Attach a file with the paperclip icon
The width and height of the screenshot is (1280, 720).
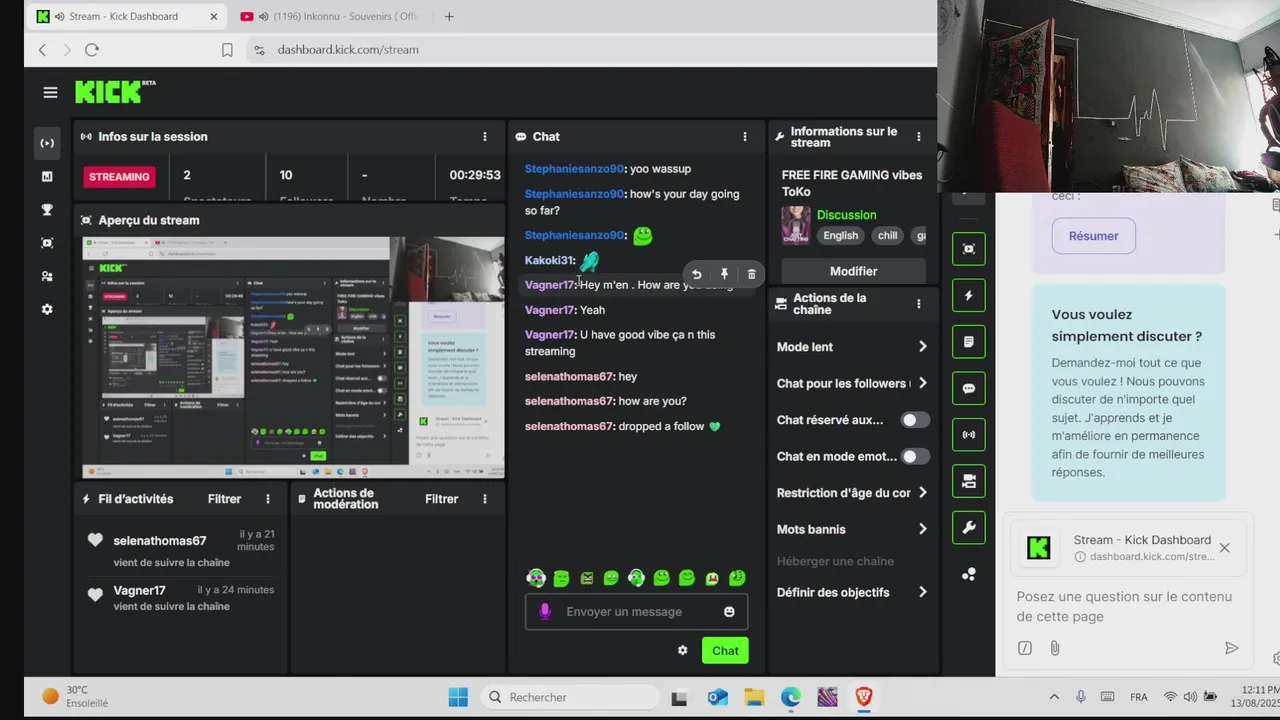coord(1054,648)
